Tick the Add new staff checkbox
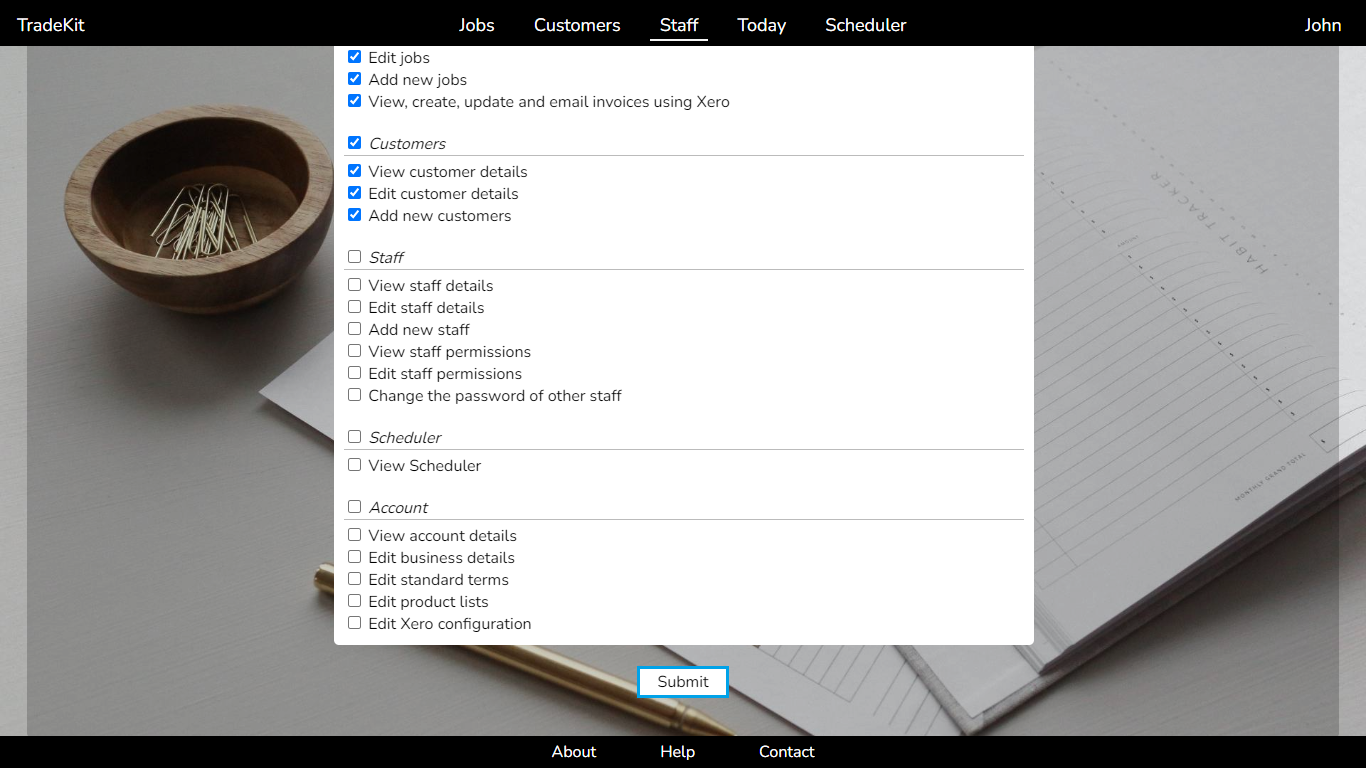The image size is (1366, 768). pos(354,329)
